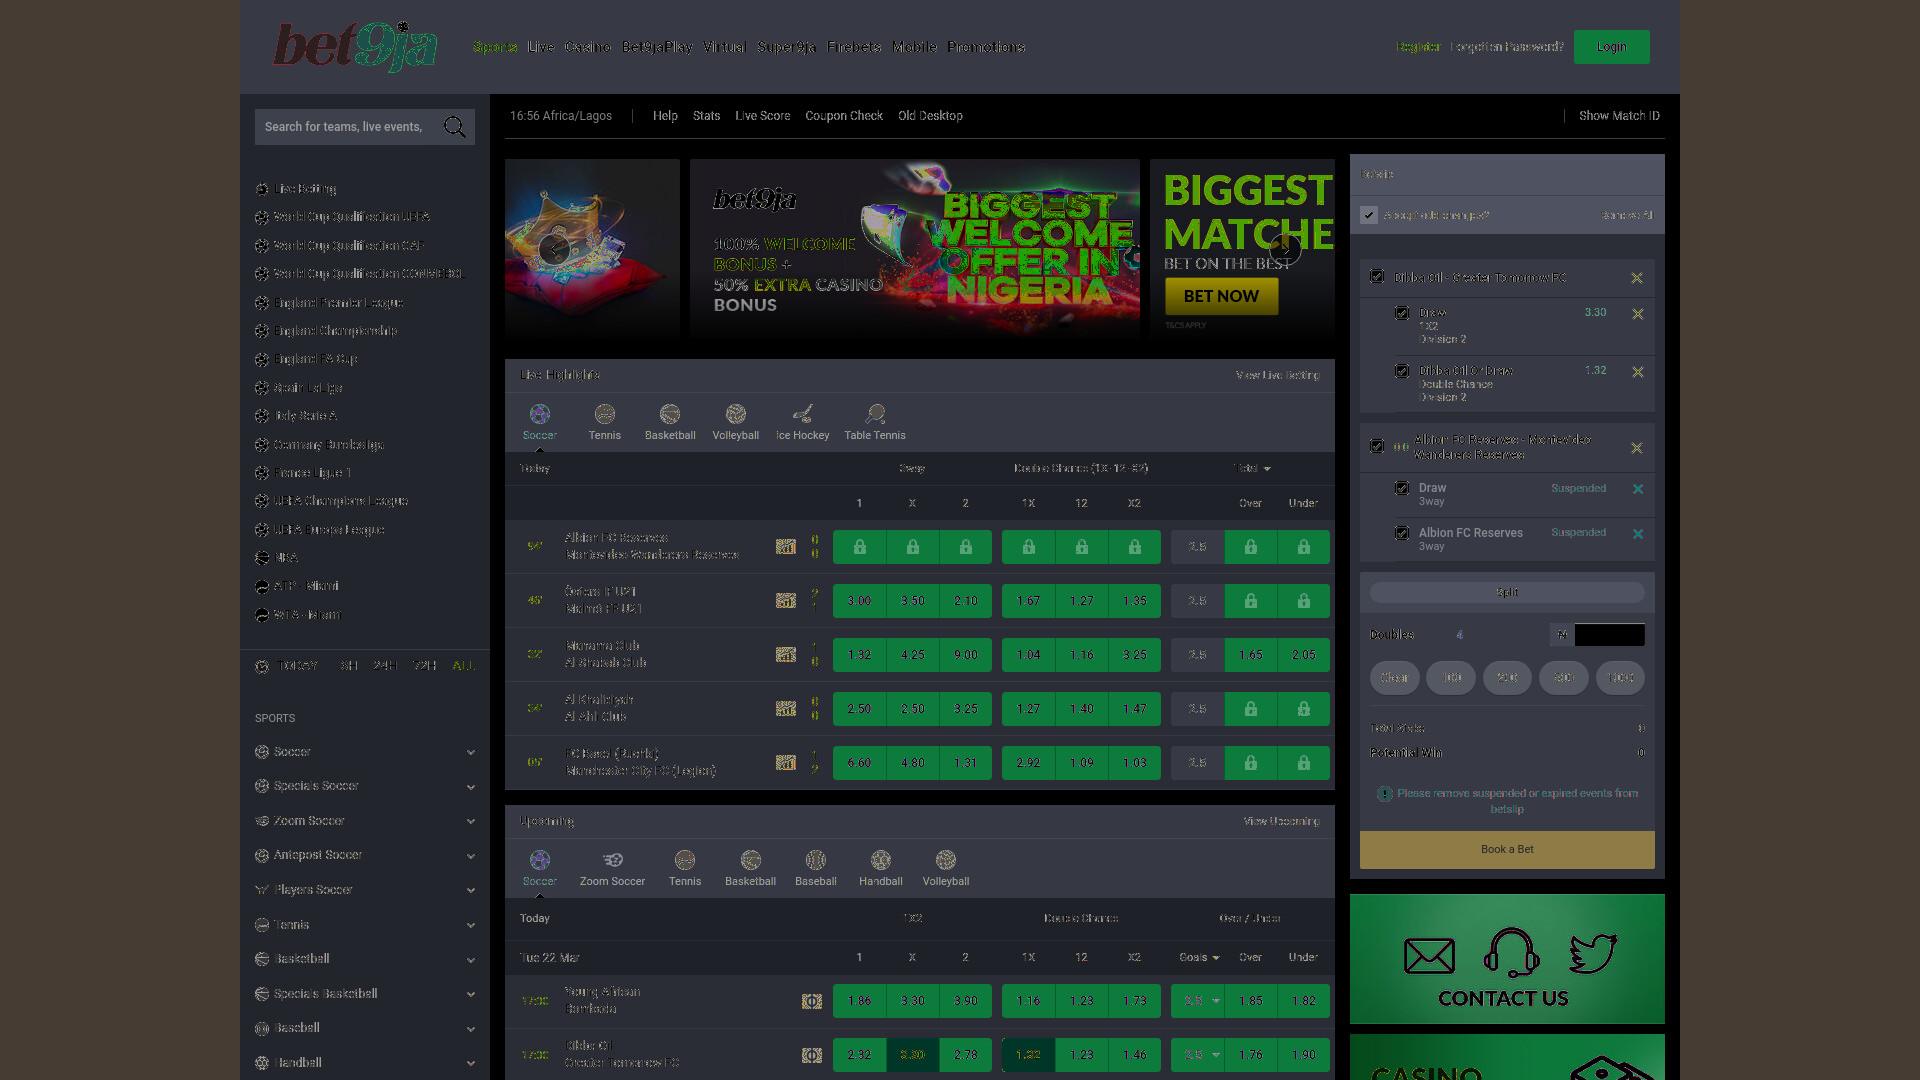1920x1080 pixels.
Task: Go to next banner slide
Action: pos(1285,249)
